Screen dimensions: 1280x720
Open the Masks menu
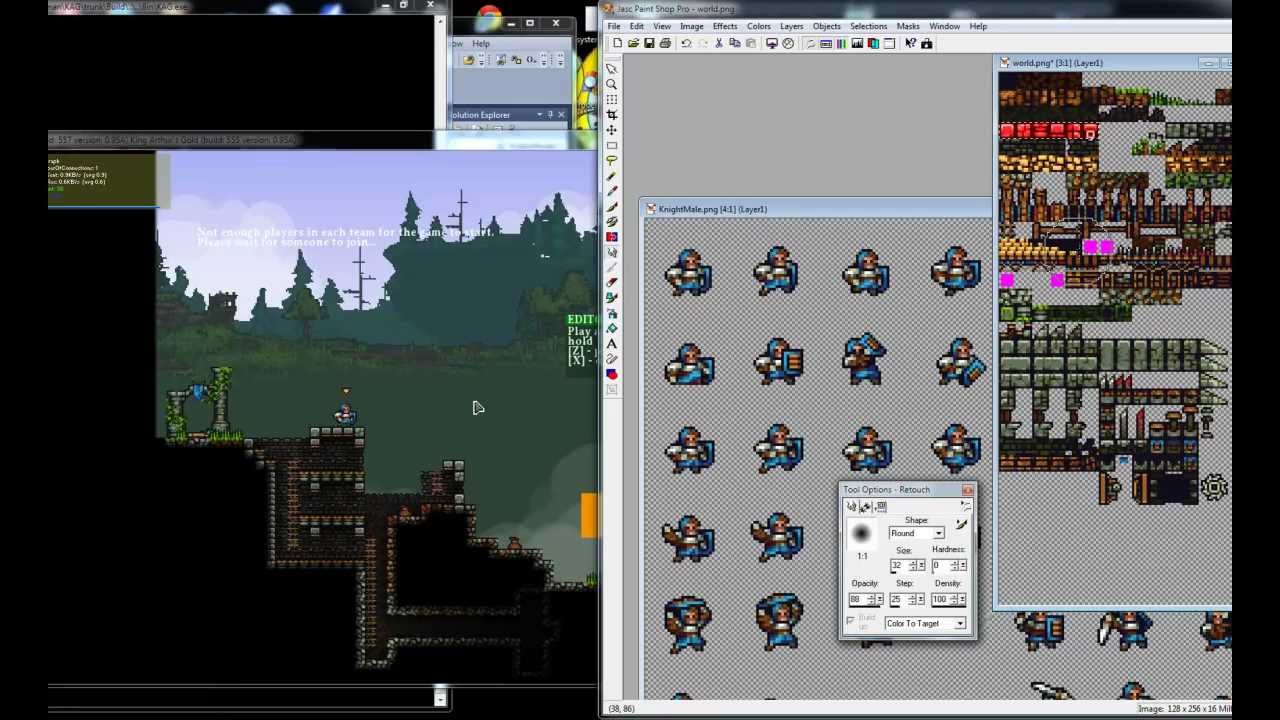908,26
